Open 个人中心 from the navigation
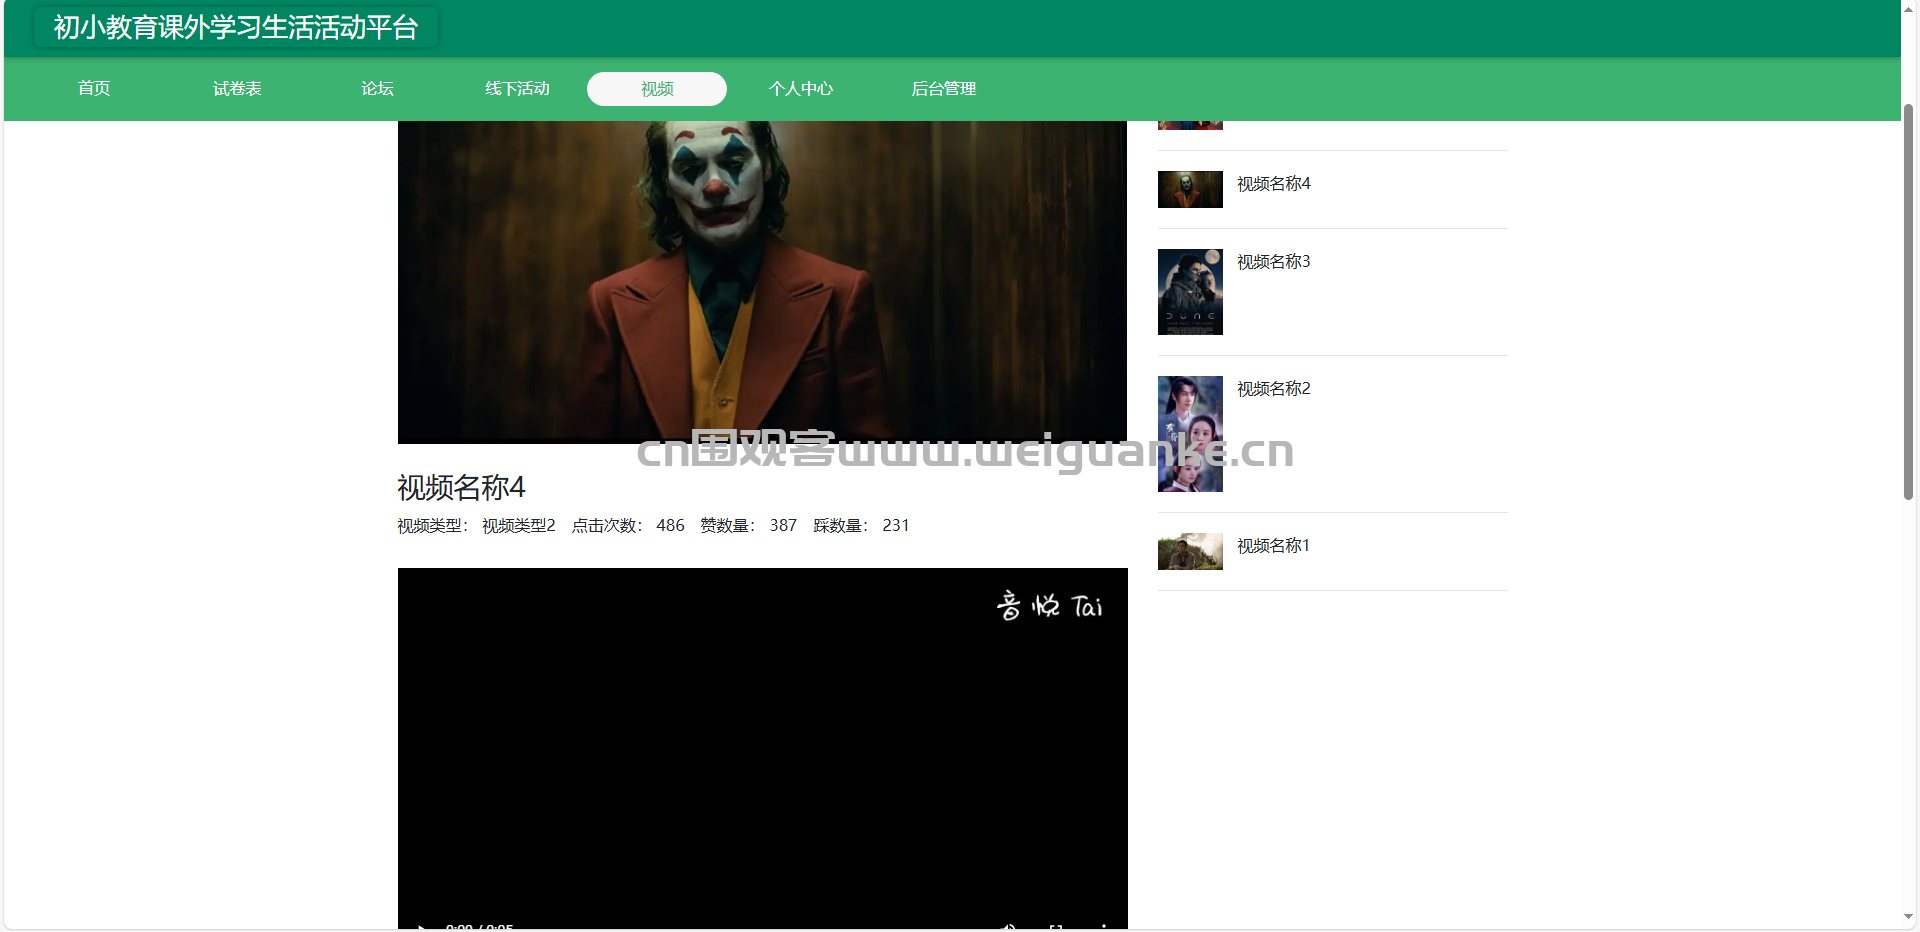The width and height of the screenshot is (1920, 932). click(800, 88)
